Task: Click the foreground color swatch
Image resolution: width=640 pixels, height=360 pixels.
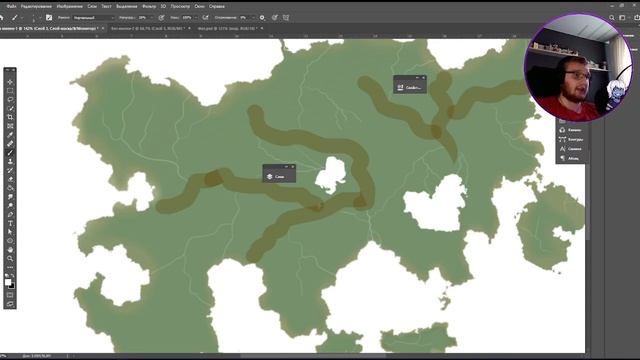Action: [x=8, y=282]
